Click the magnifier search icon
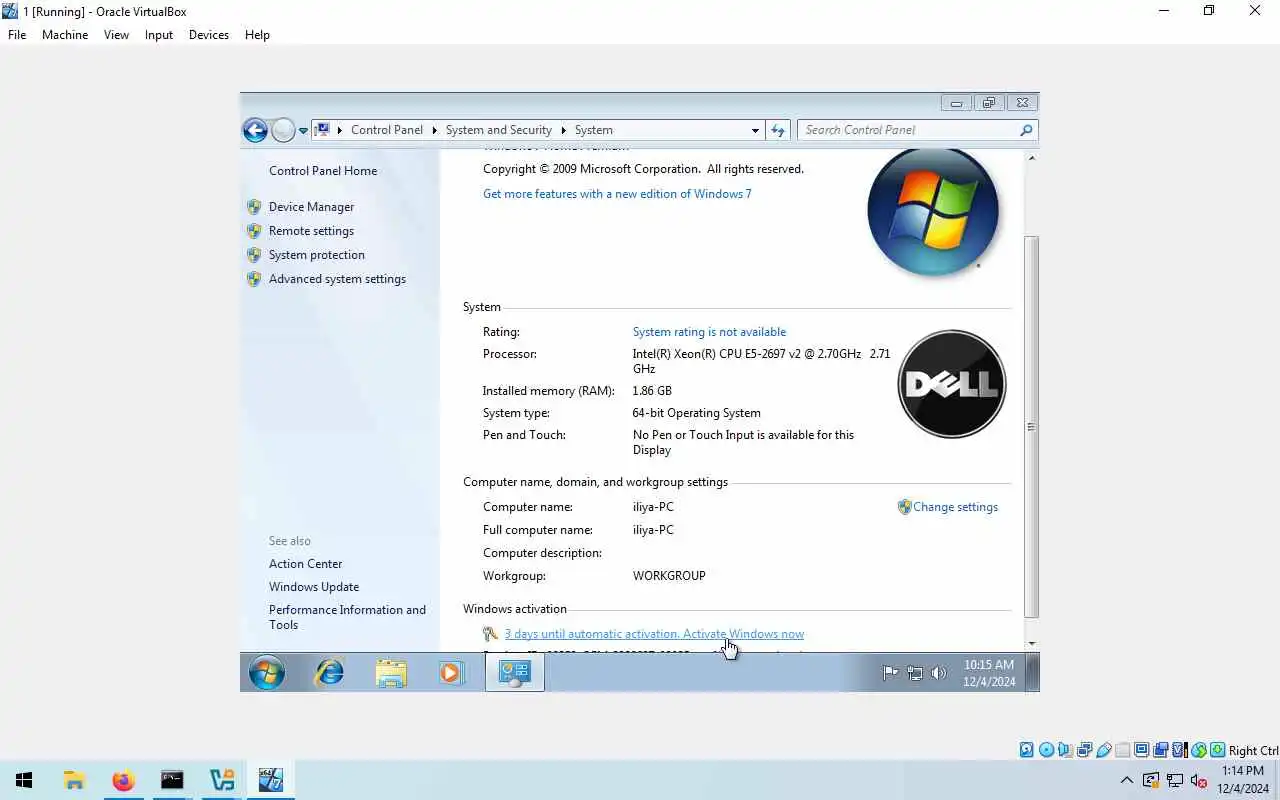The width and height of the screenshot is (1280, 800). (x=1026, y=130)
